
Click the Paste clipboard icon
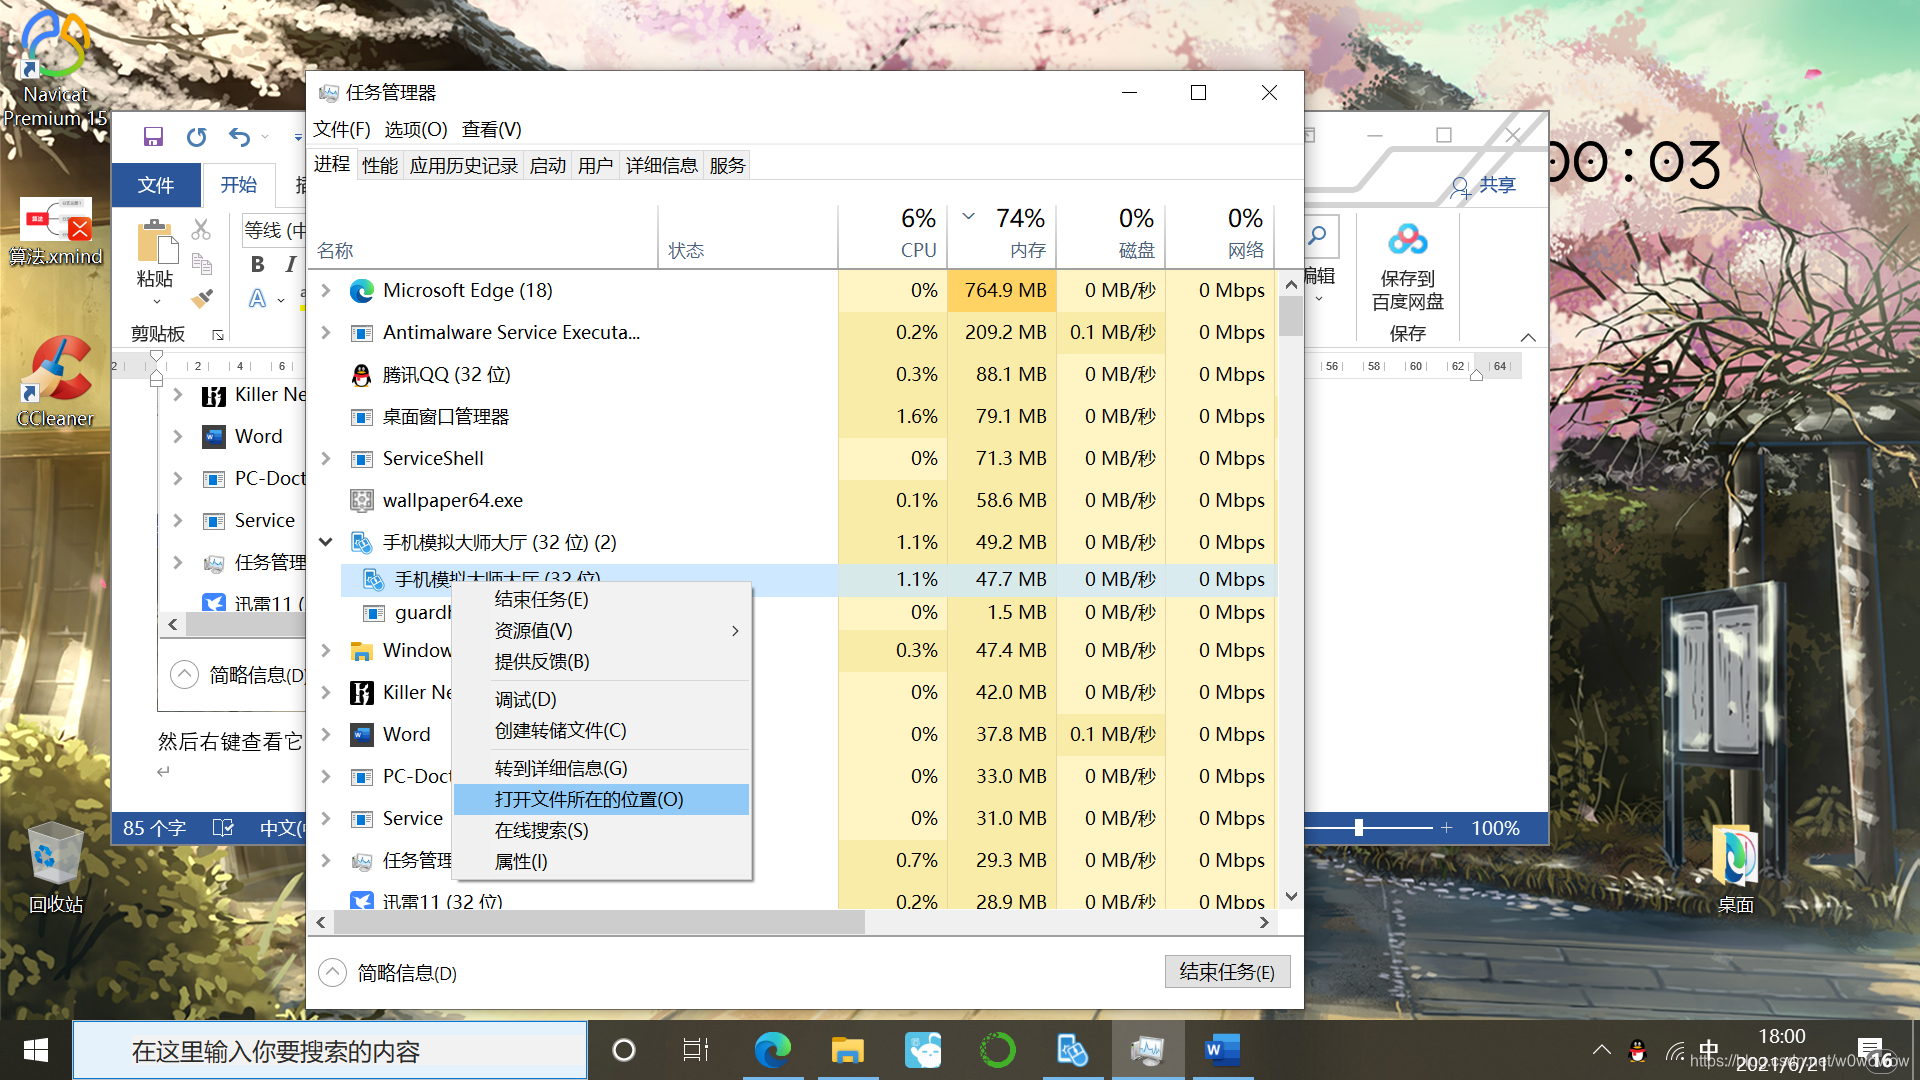[155, 244]
